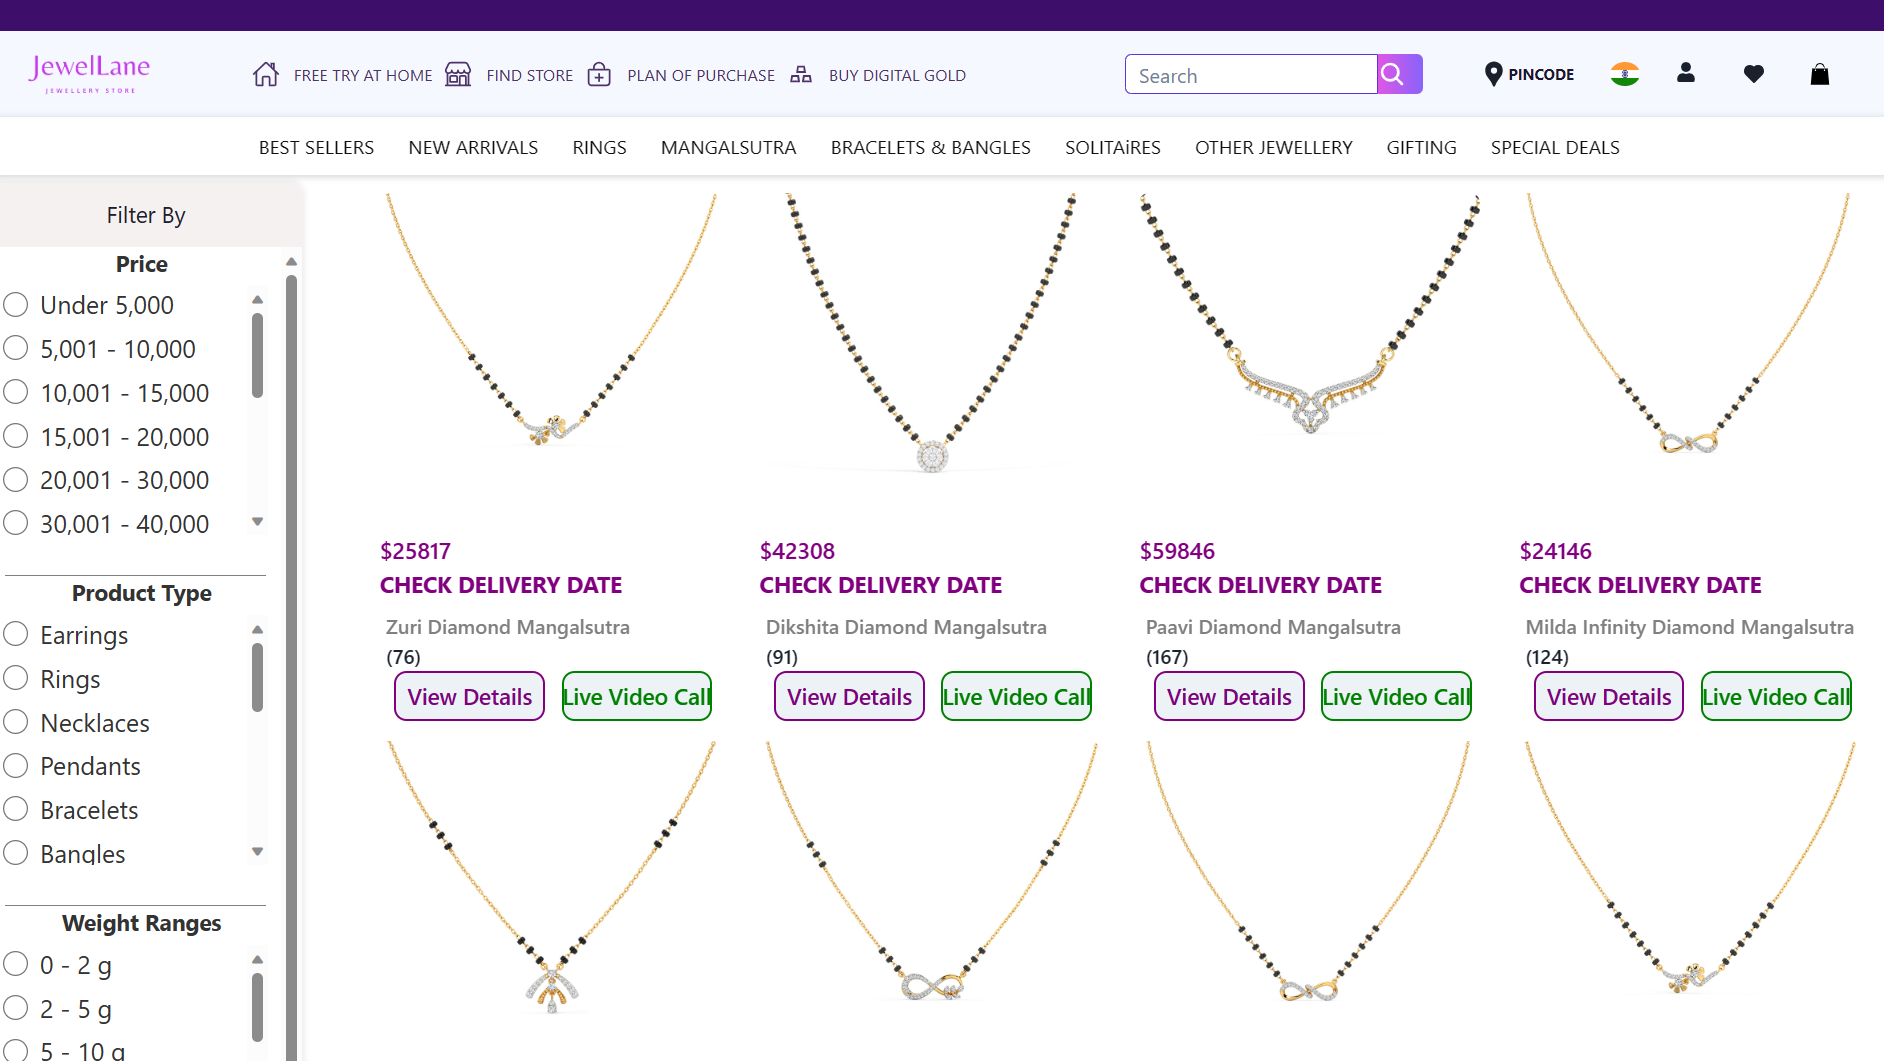The height and width of the screenshot is (1061, 1884).
Task: Switch to the NEW ARRIVALS tab
Action: coord(472,147)
